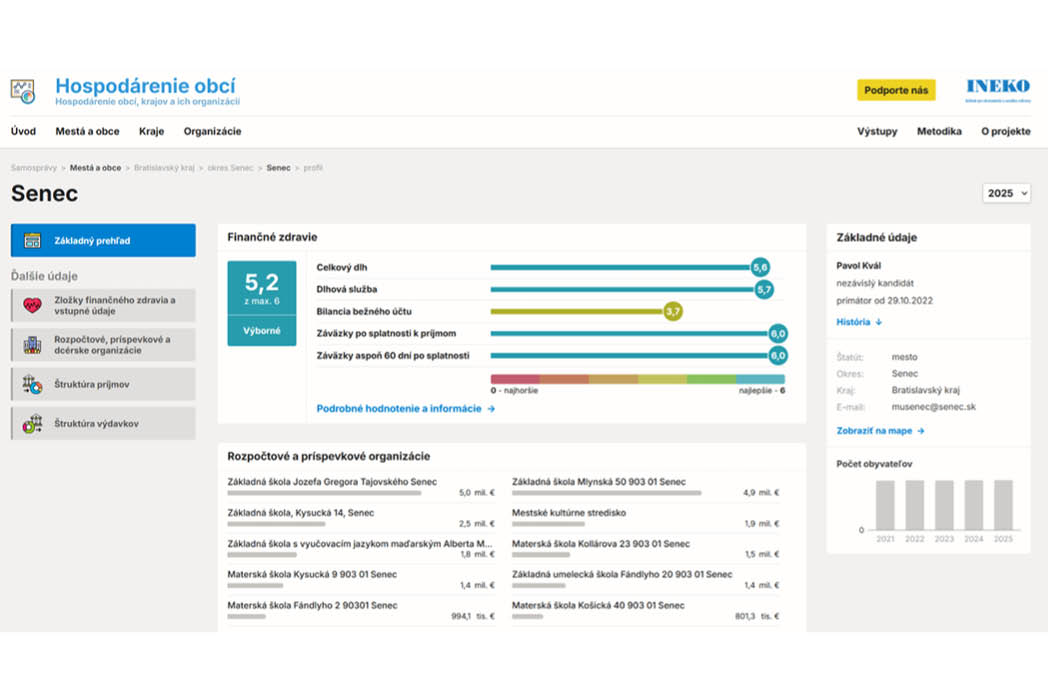Click the Hospodárenie obcí logo icon
The height and width of the screenshot is (700, 1048).
[x=23, y=92]
